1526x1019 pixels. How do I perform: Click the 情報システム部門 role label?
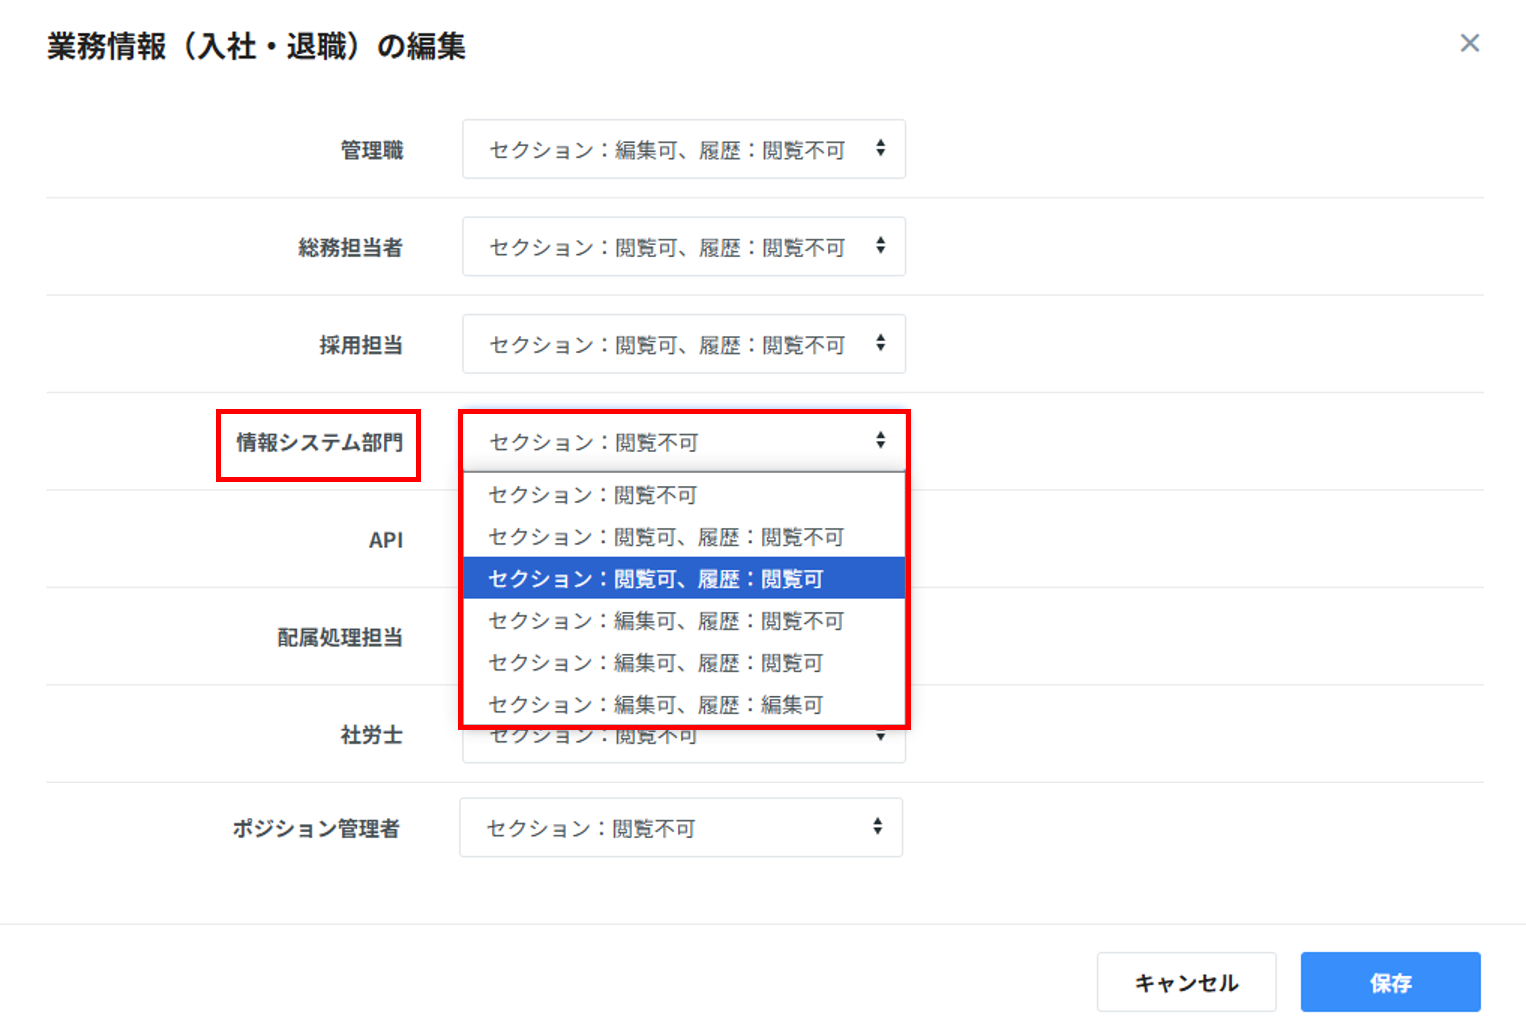tap(319, 443)
